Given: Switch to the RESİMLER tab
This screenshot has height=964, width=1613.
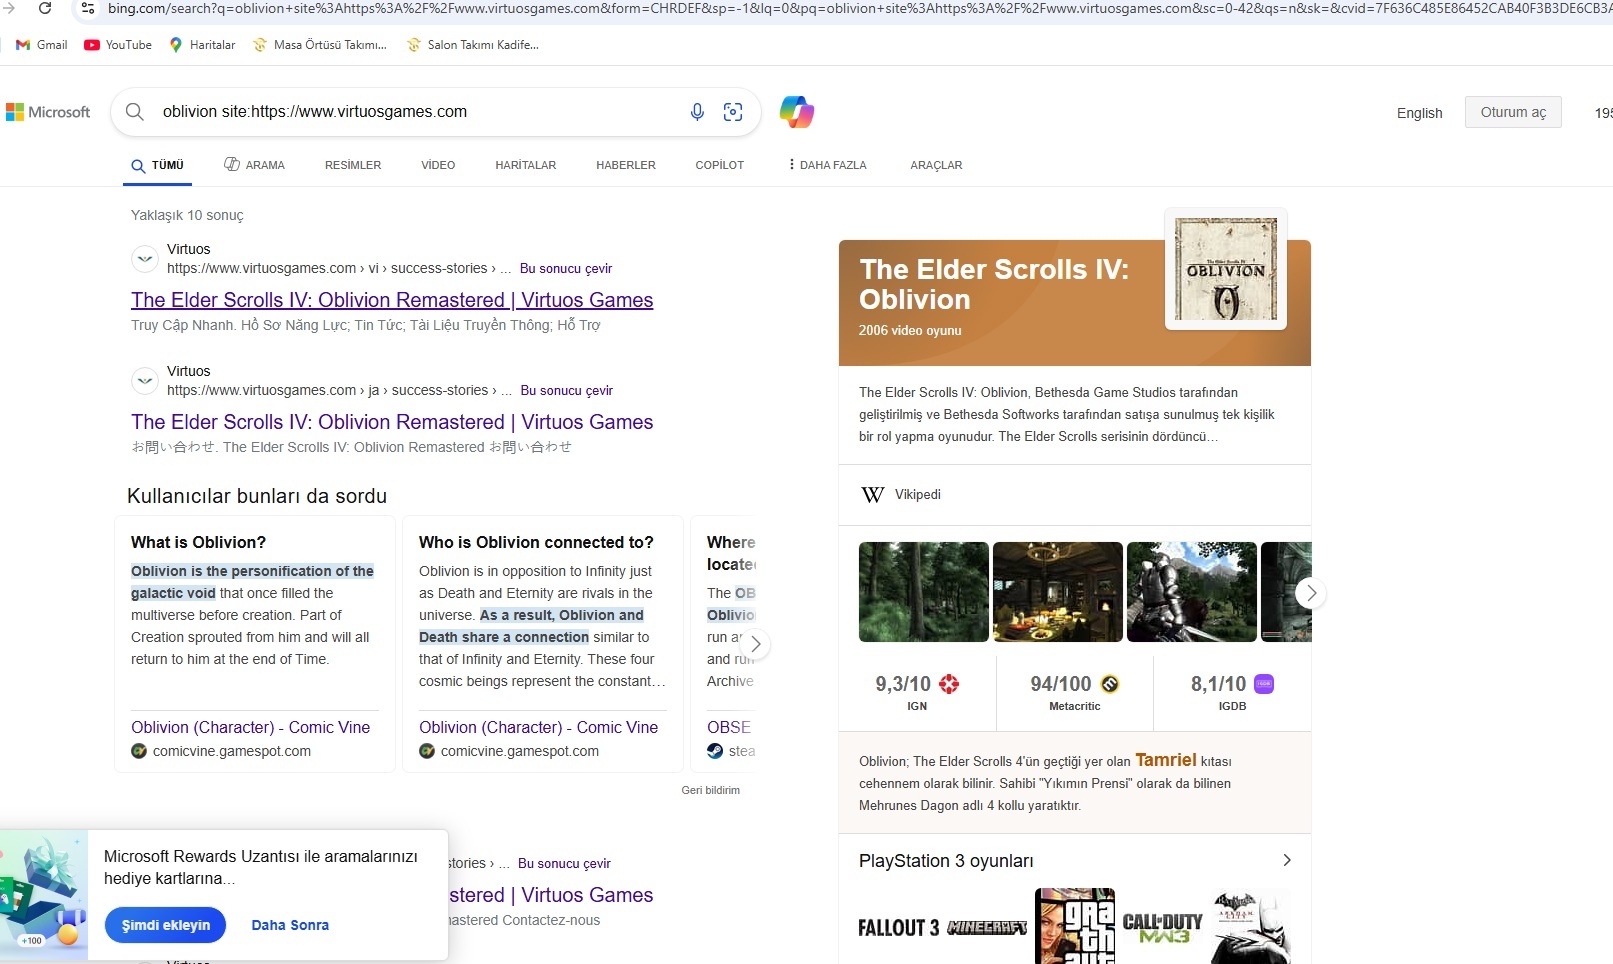Looking at the screenshot, I should click(x=353, y=165).
